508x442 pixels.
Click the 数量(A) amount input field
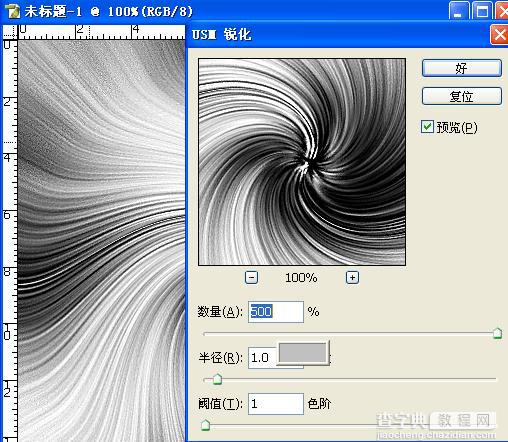tap(276, 312)
